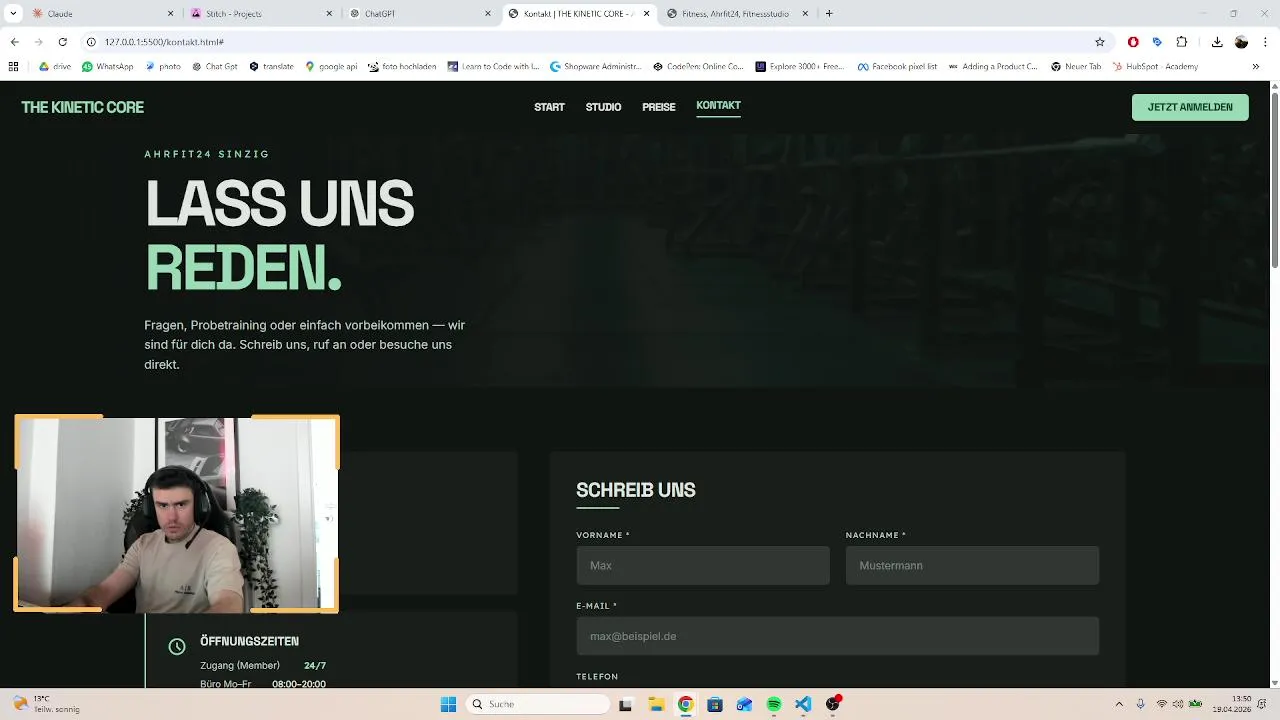Open the Facebook pixel list bookmark
This screenshot has height=720, width=1280.
pyautogui.click(x=897, y=67)
